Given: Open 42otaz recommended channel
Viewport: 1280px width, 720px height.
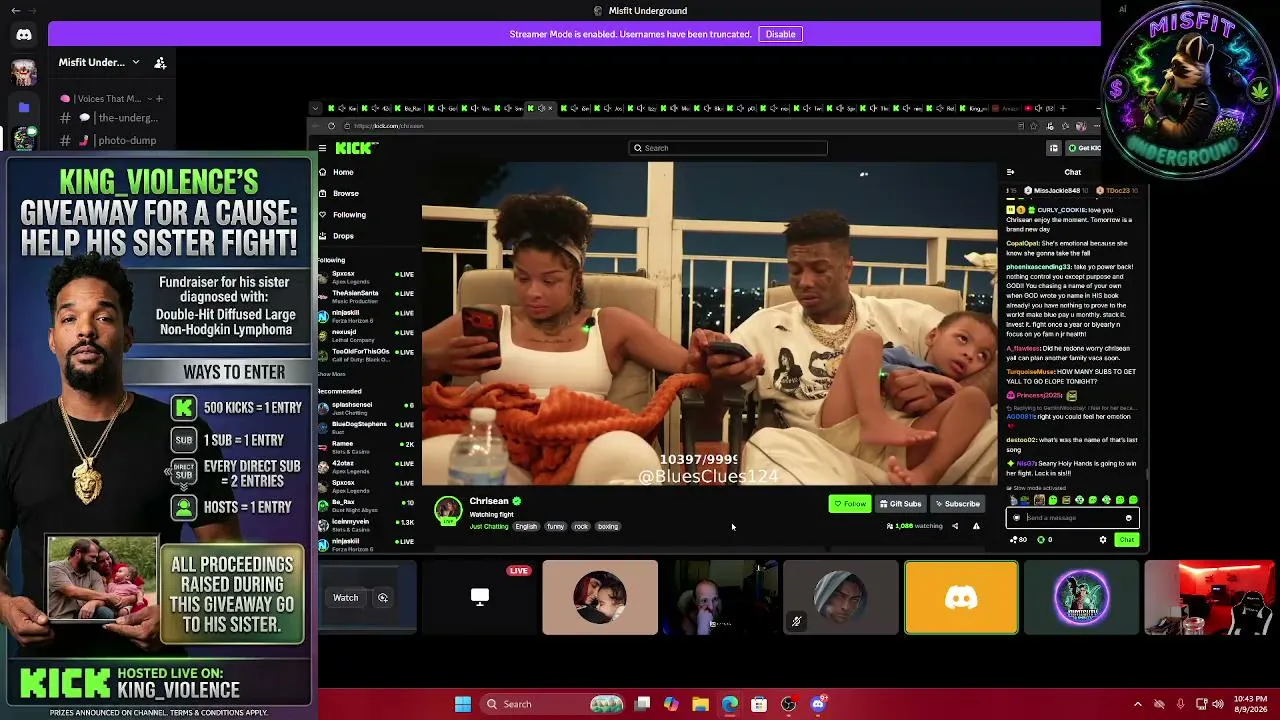Looking at the screenshot, I should (x=366, y=466).
